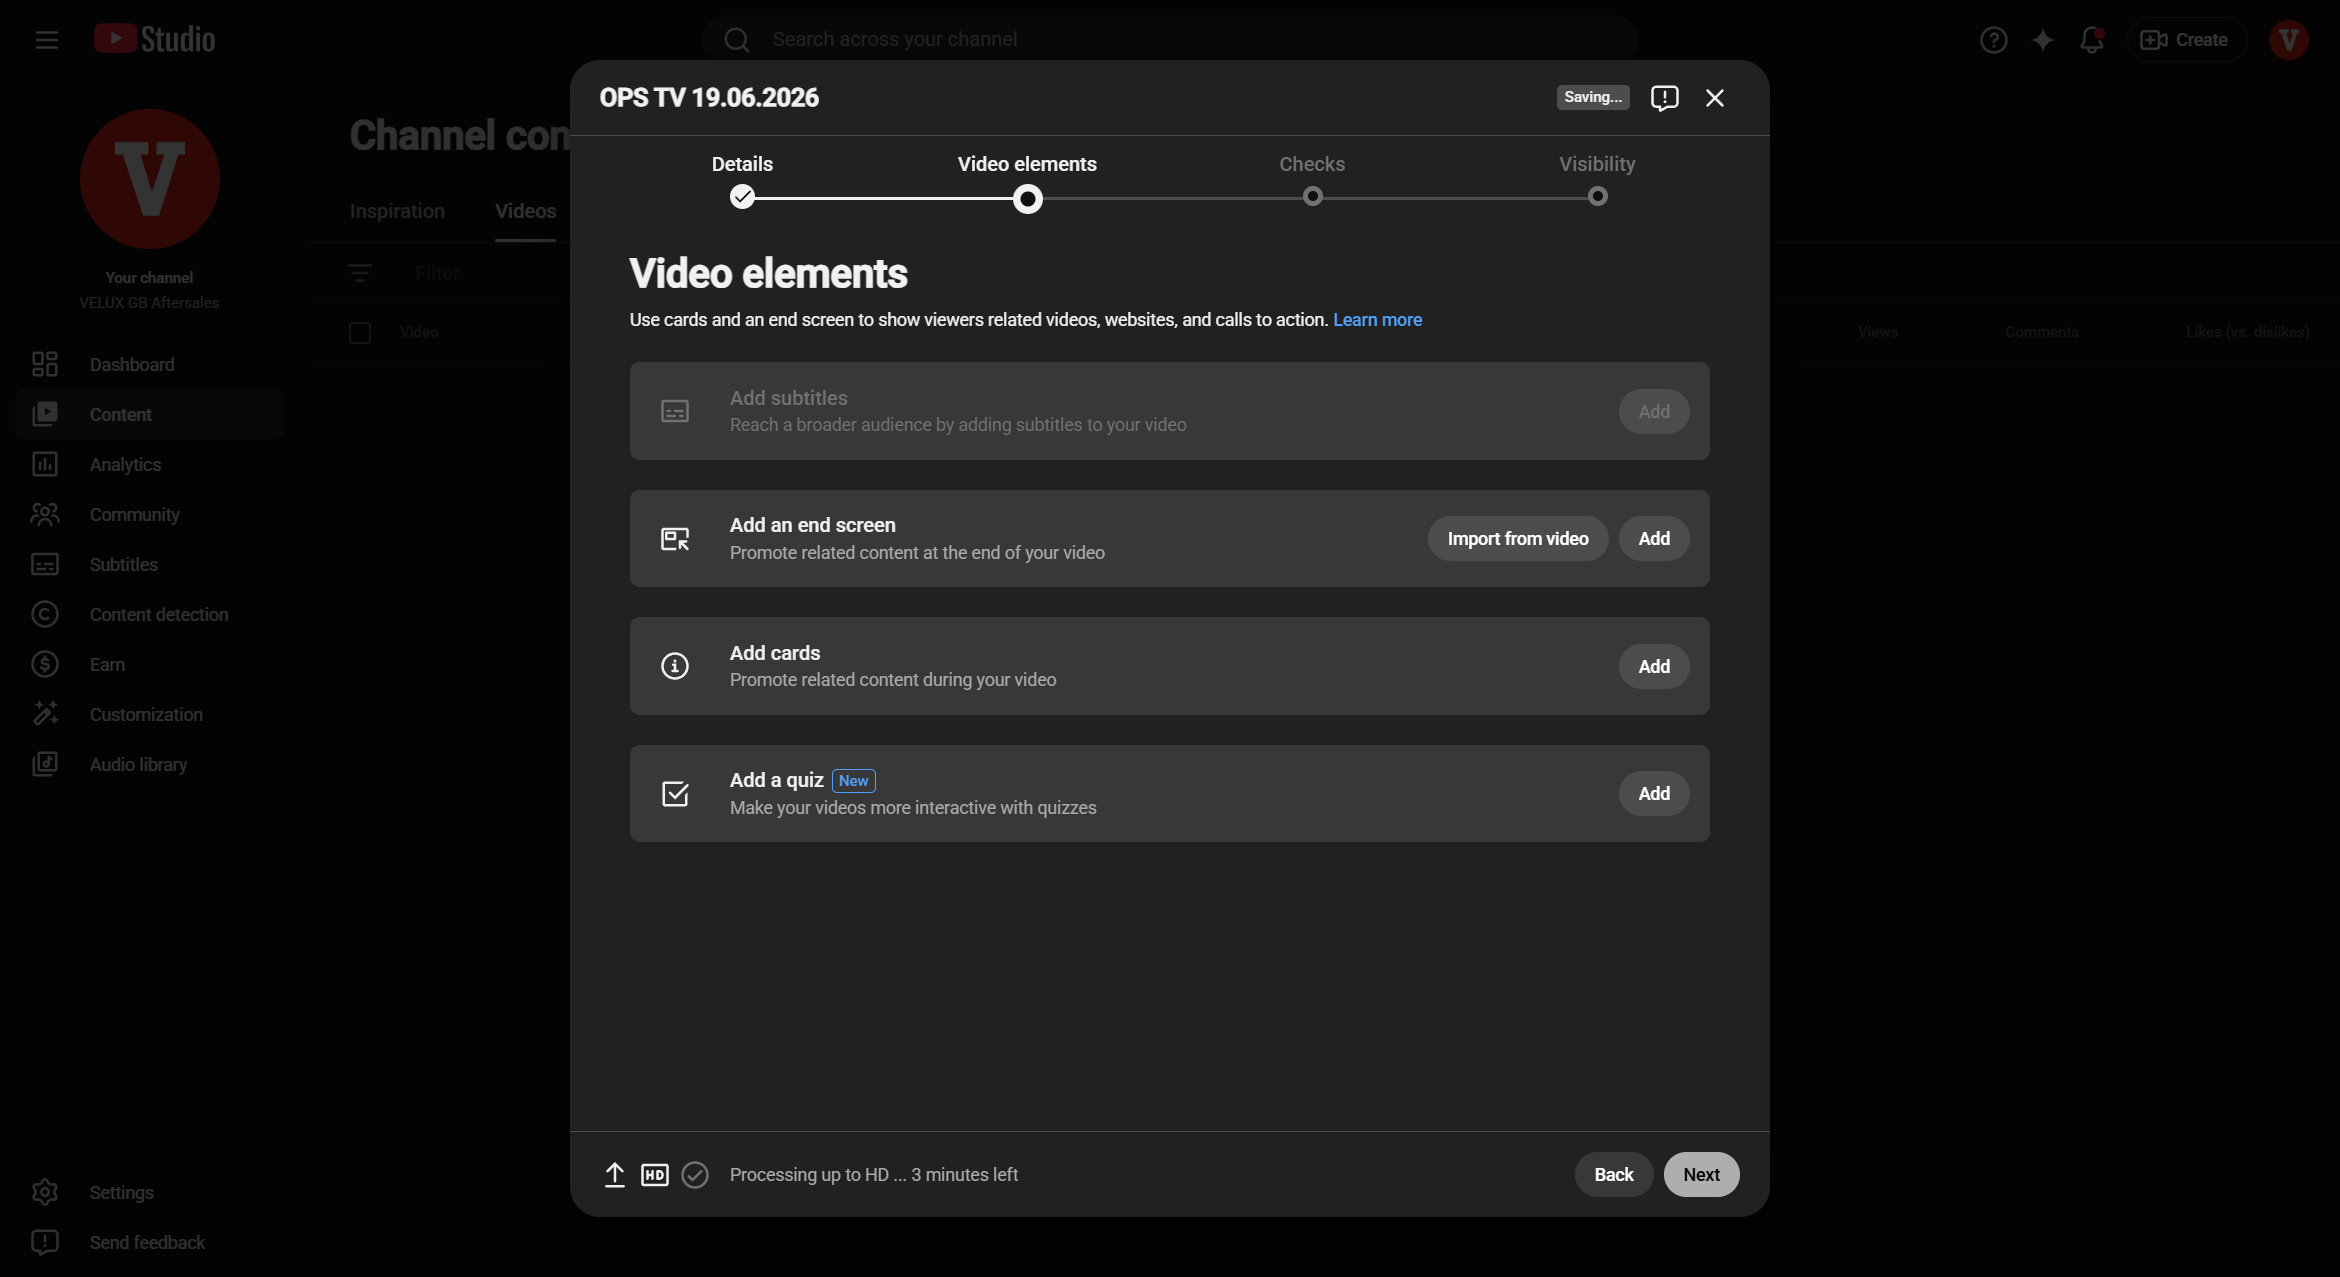Open the notifications bell
2340x1277 pixels.
pos(2091,40)
